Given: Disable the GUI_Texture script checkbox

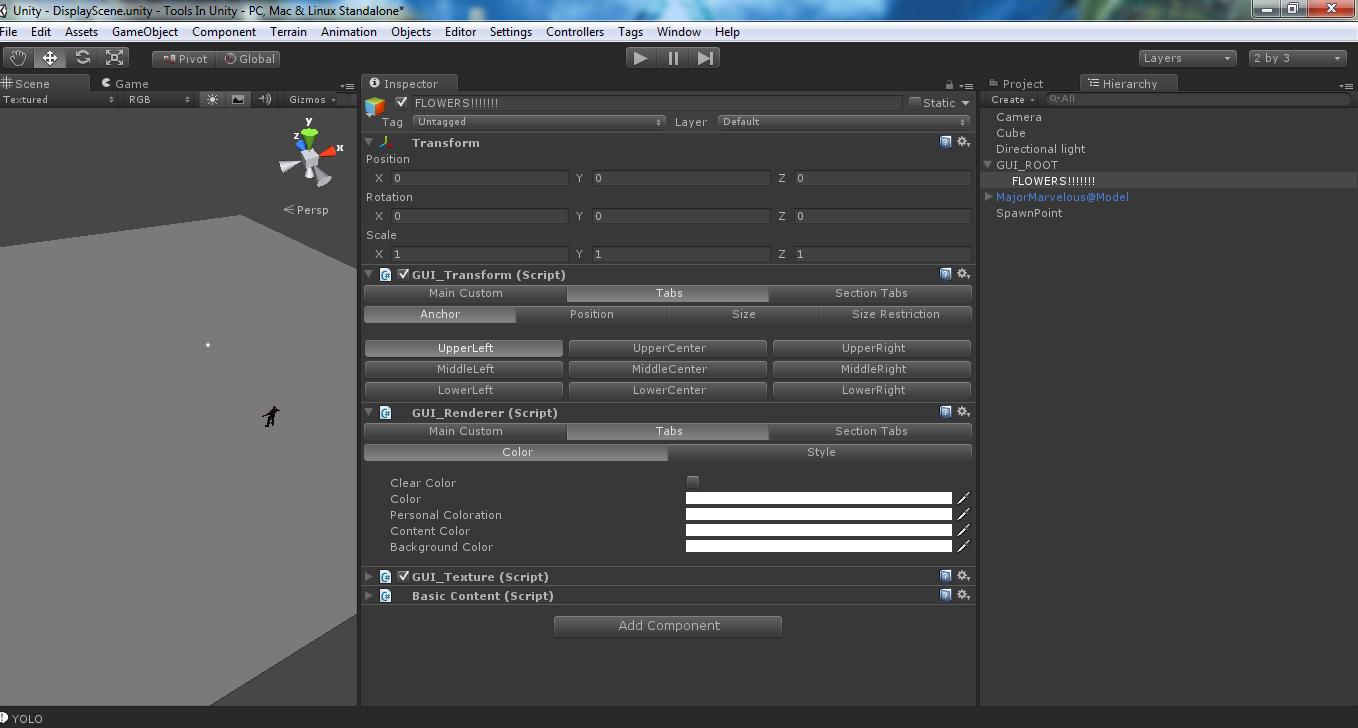Looking at the screenshot, I should (x=403, y=576).
